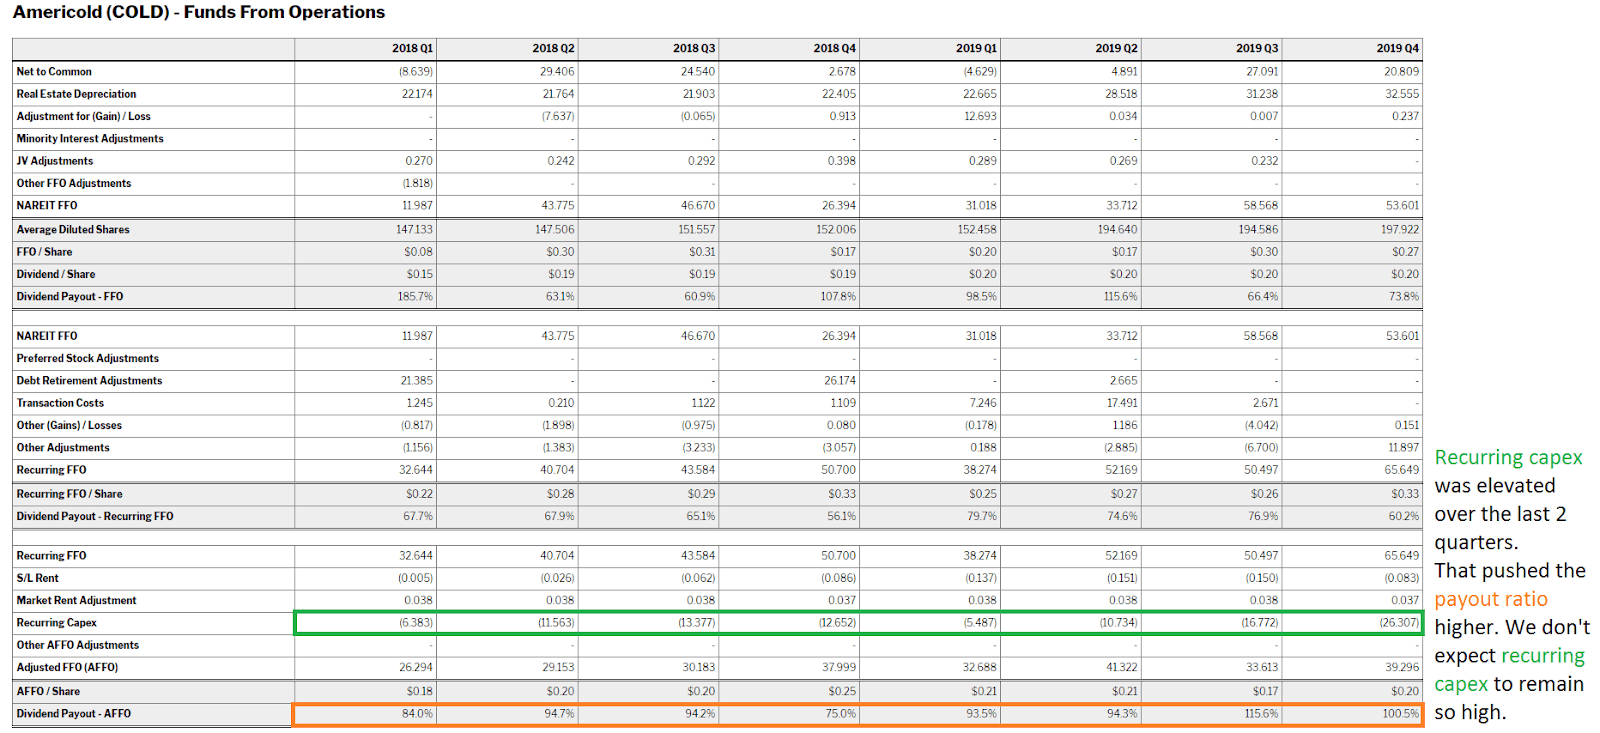Select Real Estate Depreciation value 22.174

[x=418, y=94]
